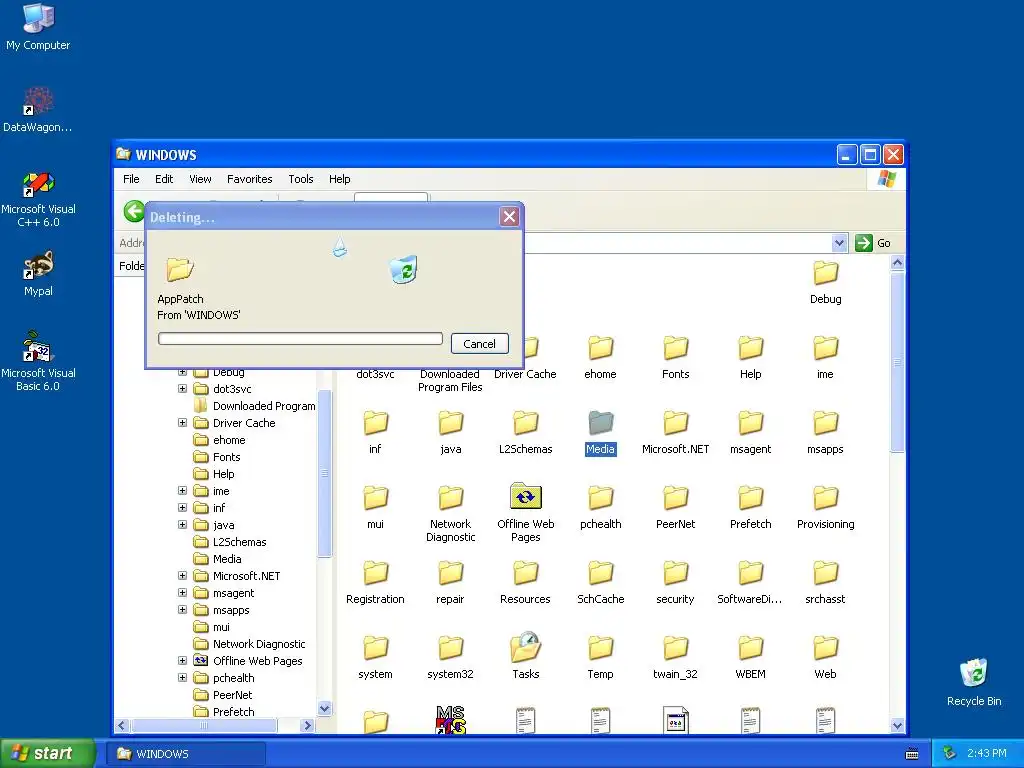Screen dimensions: 1024x768
Task: Select the ehome folder in file pane
Action: click(600, 357)
